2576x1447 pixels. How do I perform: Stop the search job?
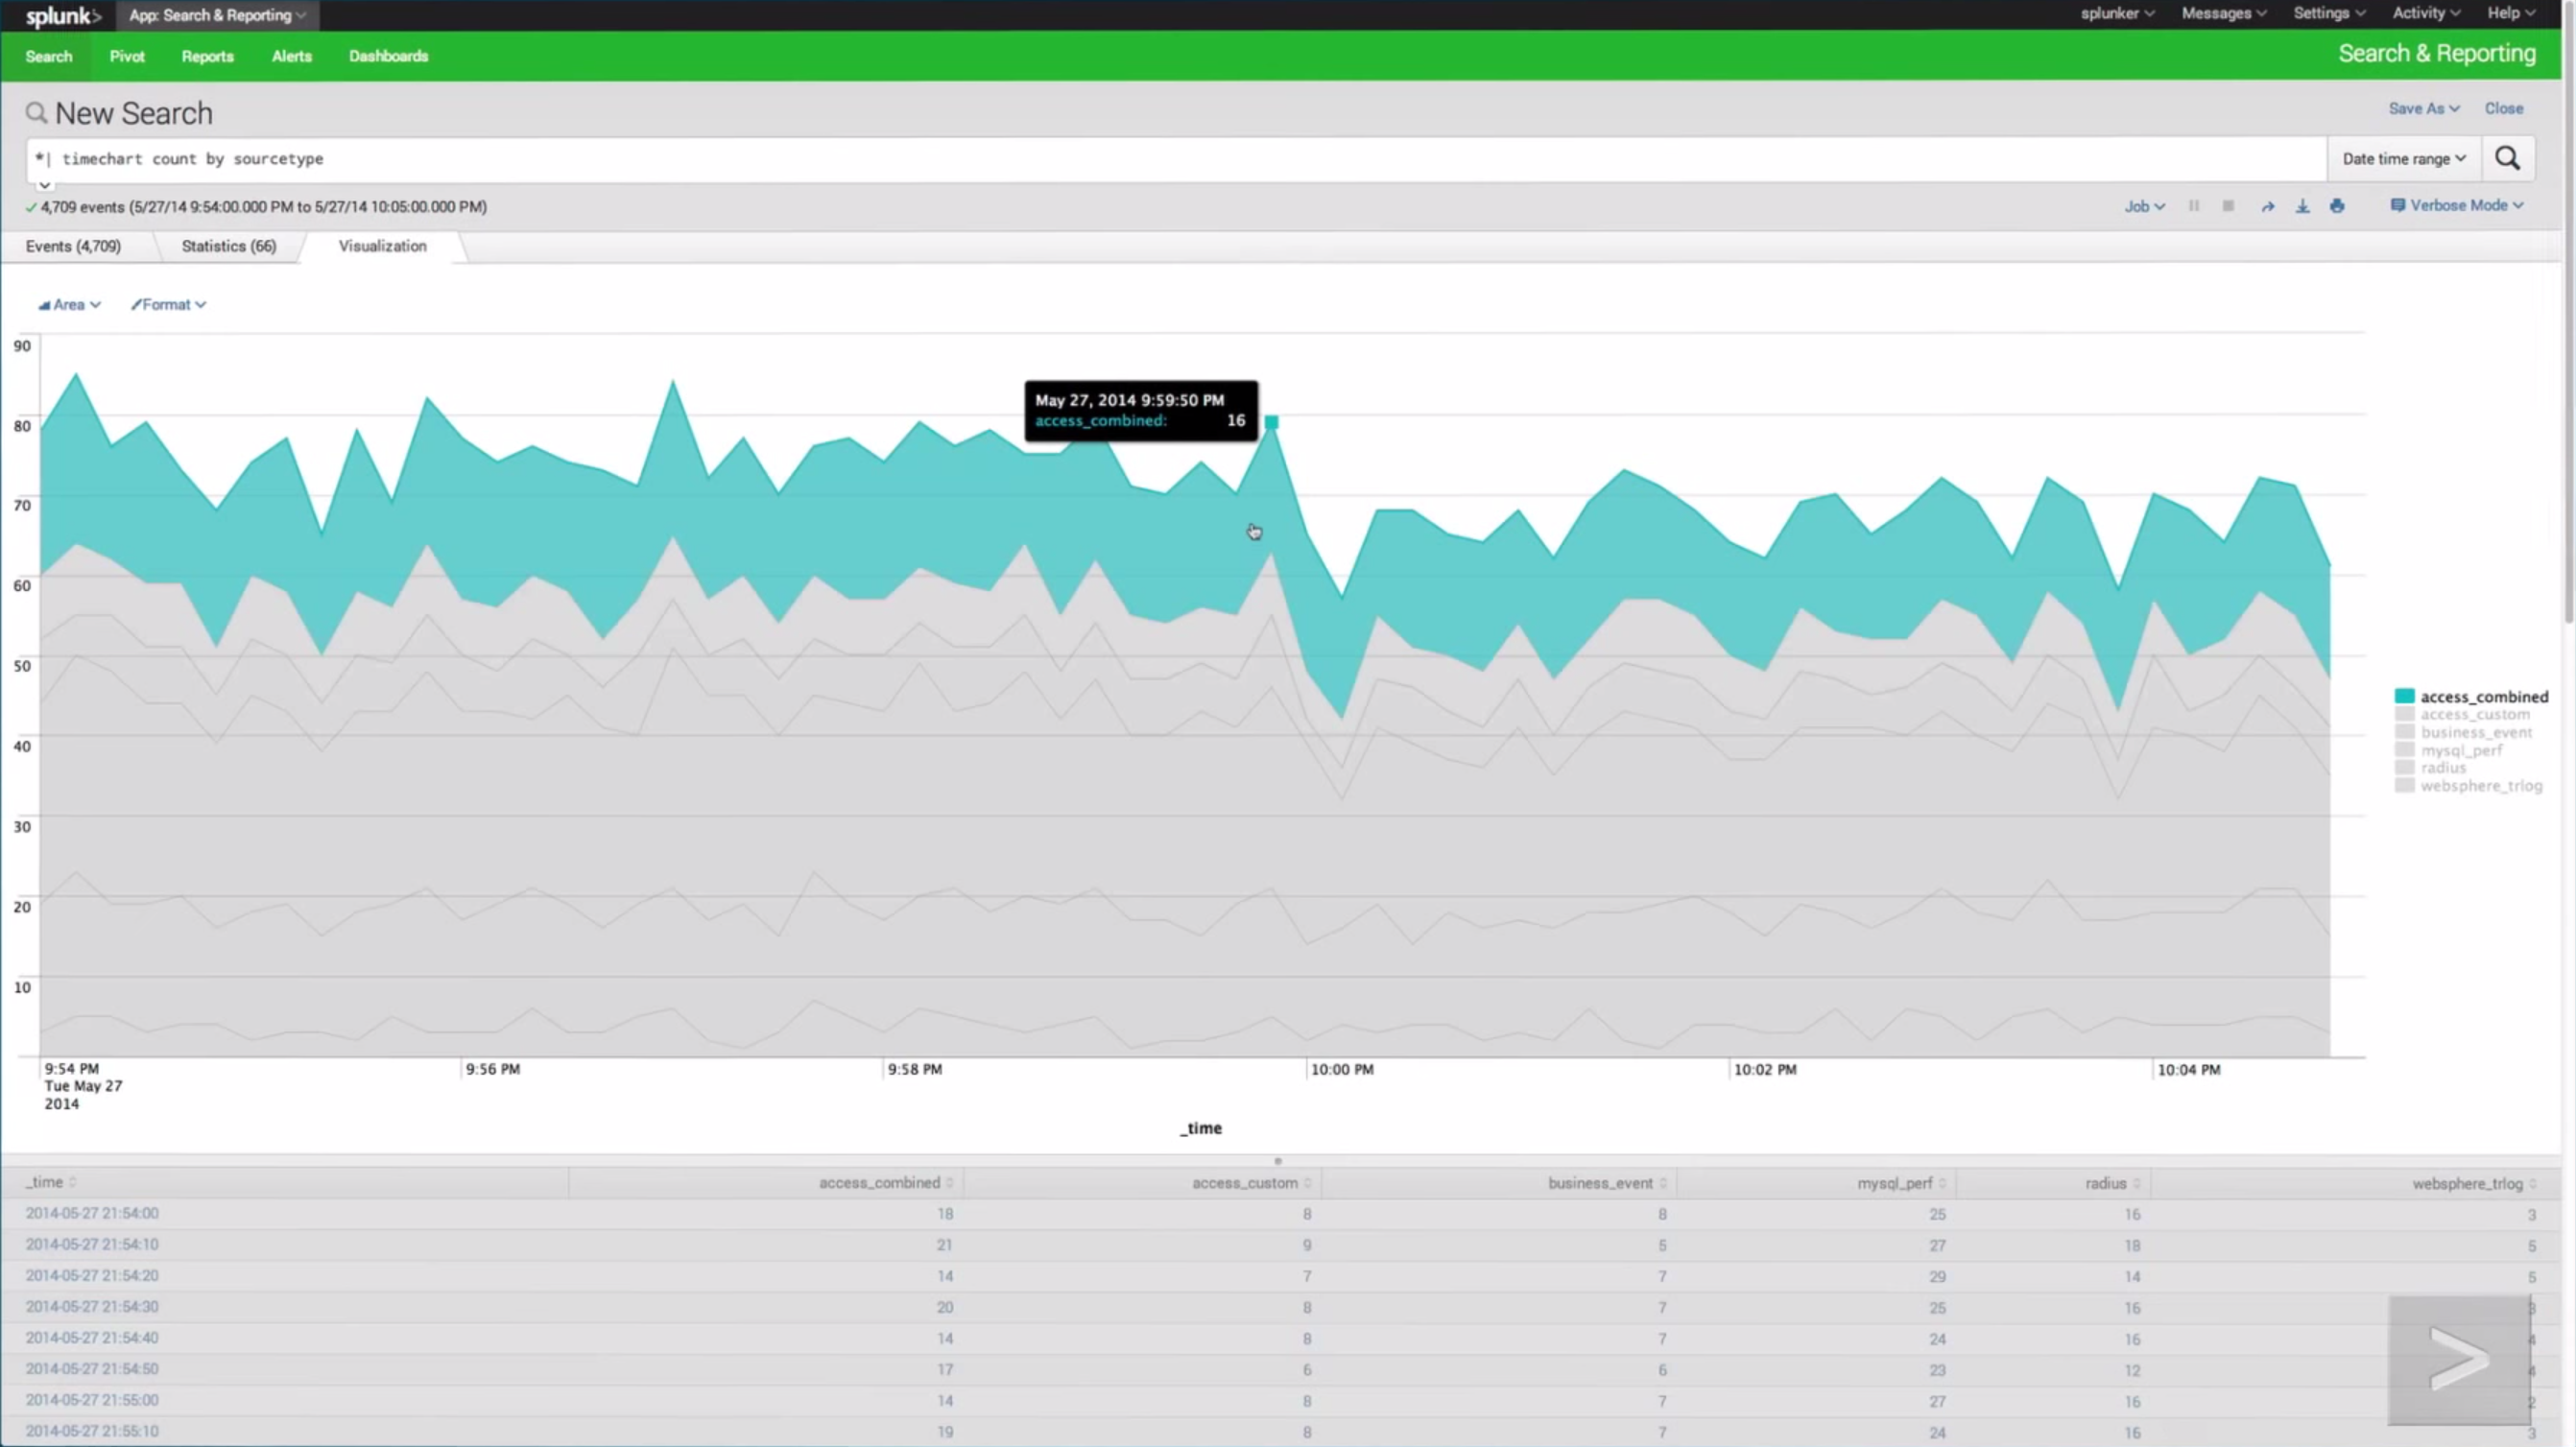(x=2228, y=206)
